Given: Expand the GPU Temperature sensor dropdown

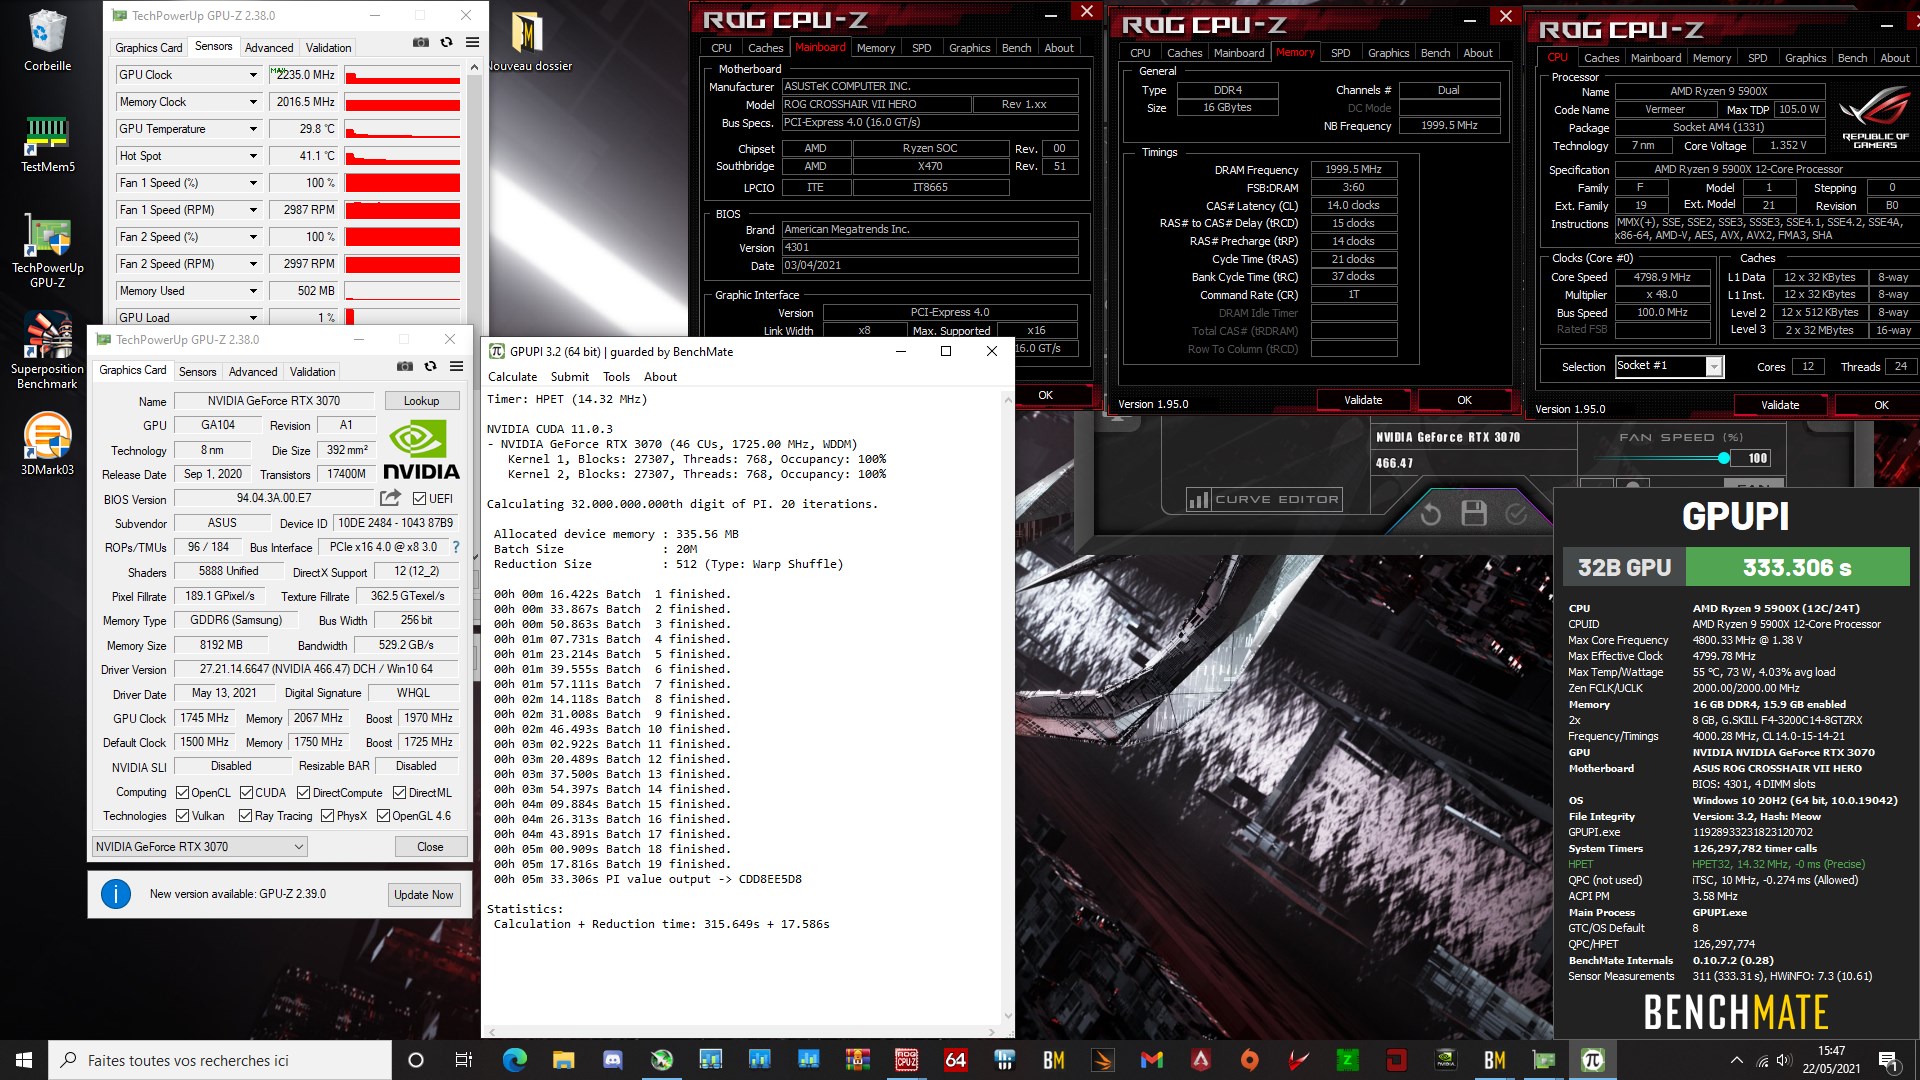Looking at the screenshot, I should (253, 129).
